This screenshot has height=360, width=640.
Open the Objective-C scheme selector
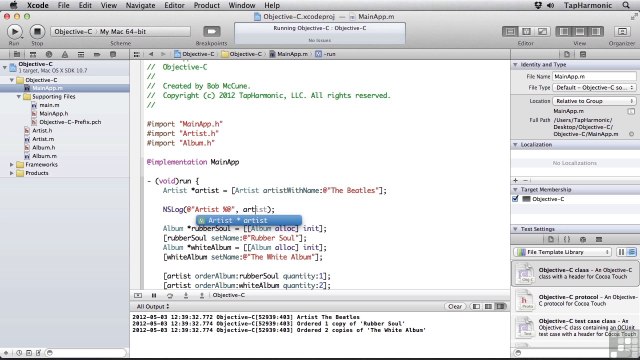click(x=120, y=31)
